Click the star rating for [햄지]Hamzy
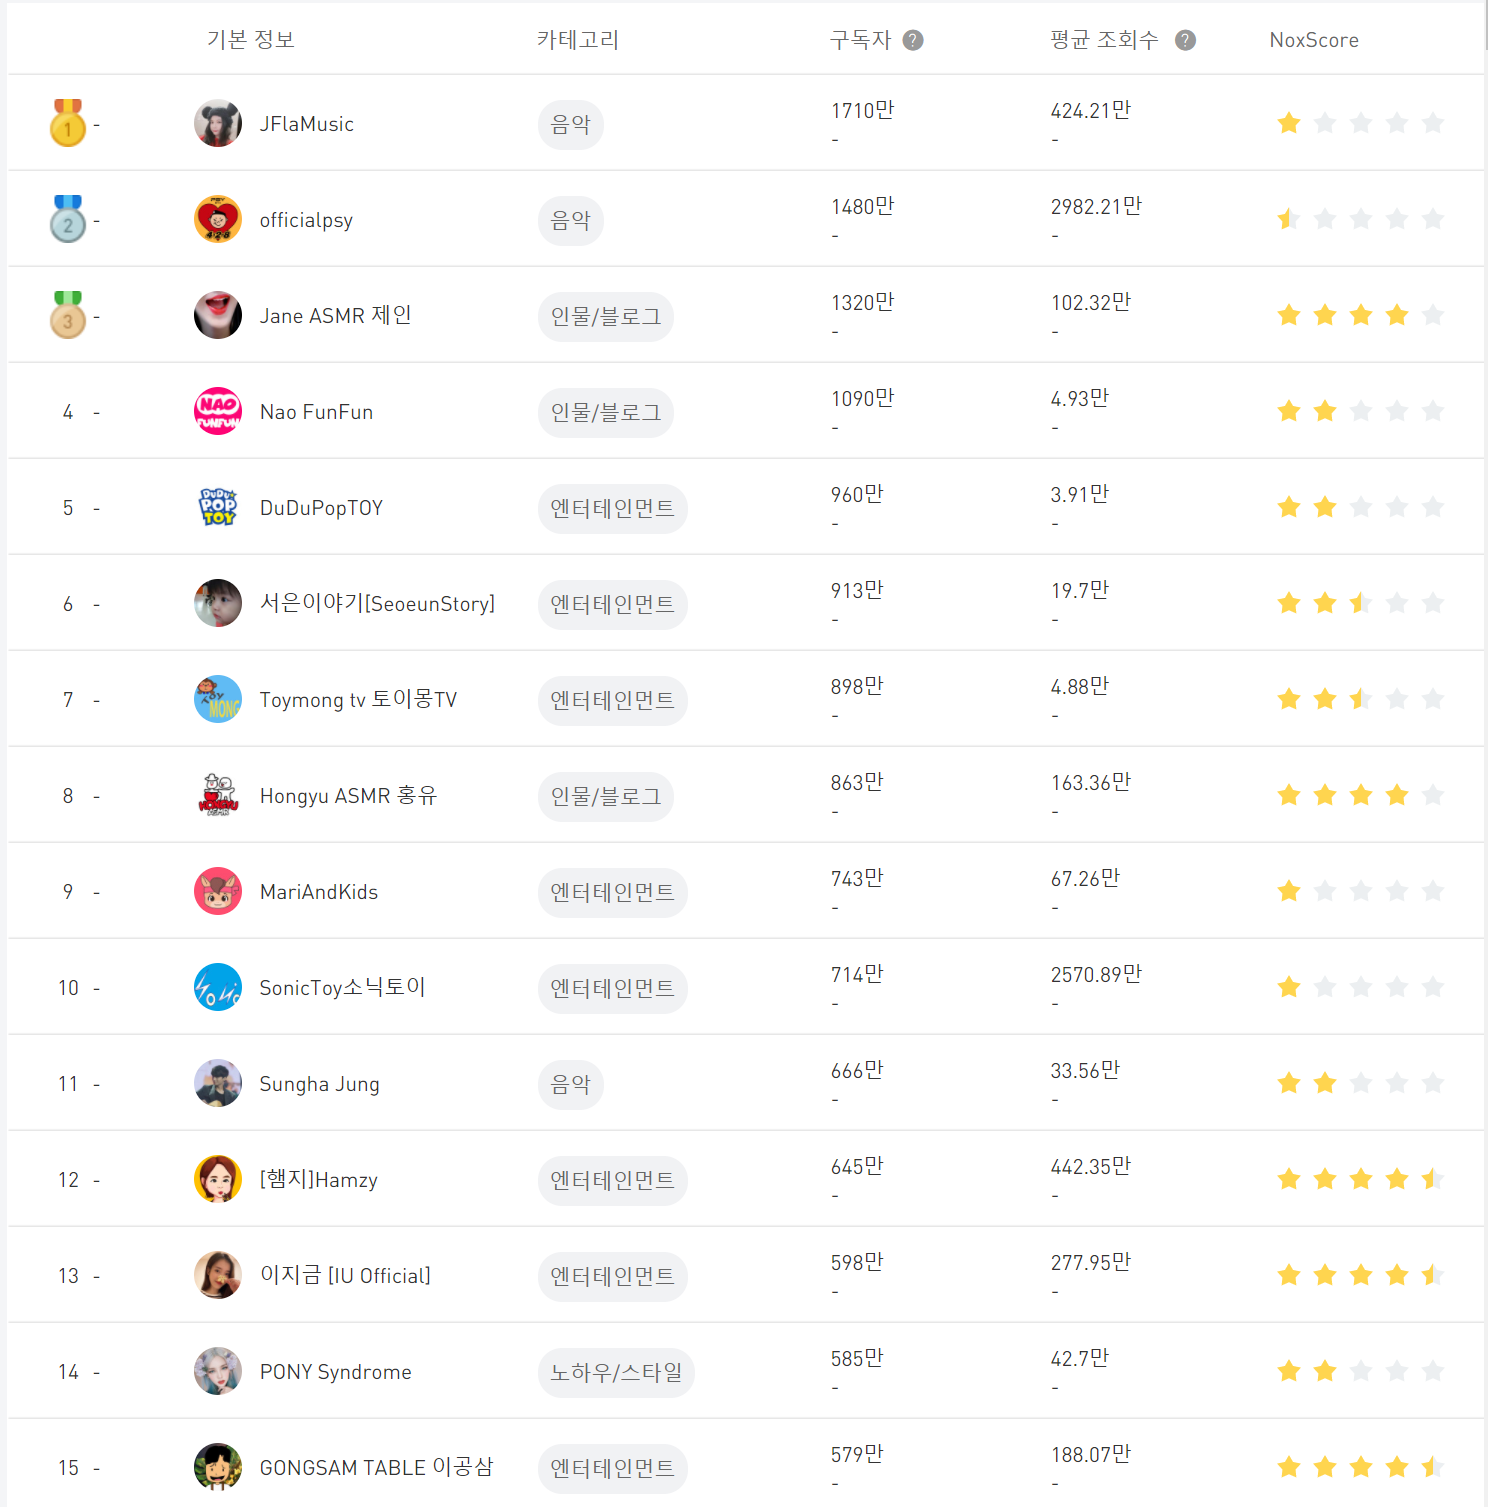The image size is (1488, 1507). point(1360,1179)
